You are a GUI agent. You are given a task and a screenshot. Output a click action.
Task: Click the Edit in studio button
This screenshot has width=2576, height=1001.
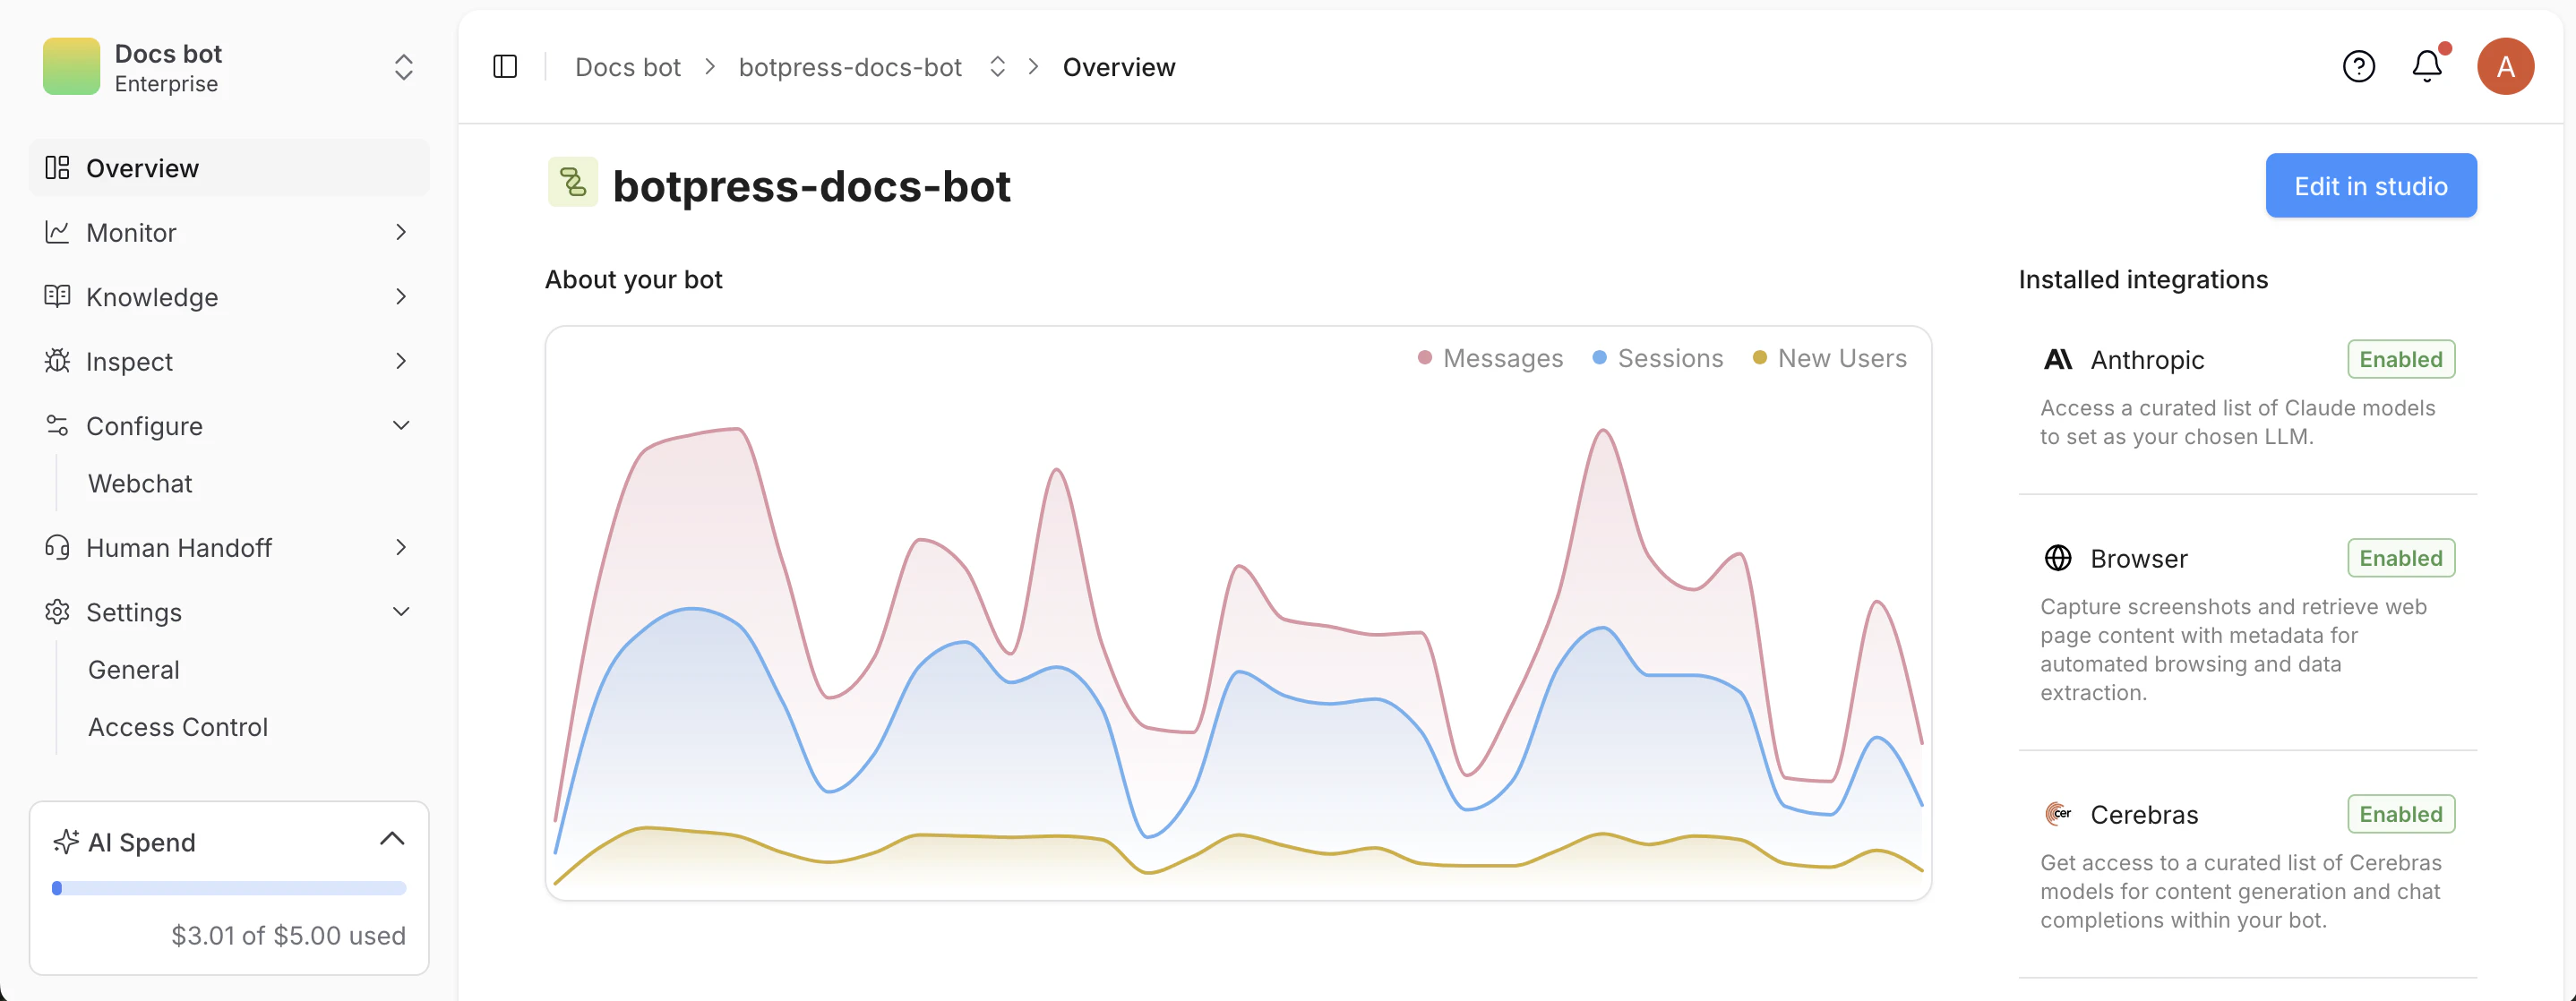point(2371,185)
